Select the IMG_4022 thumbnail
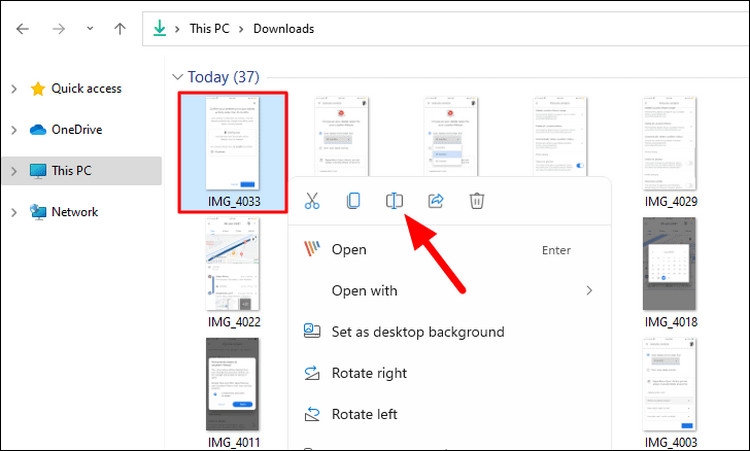Viewport: 750px width, 451px height. click(233, 264)
